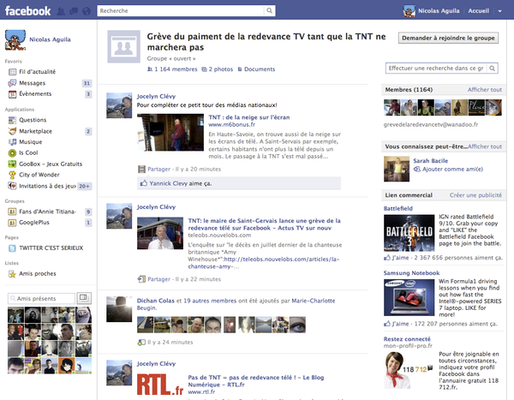Click Partager on the 20 minutes post
The height and width of the screenshot is (400, 514).
[x=159, y=169]
